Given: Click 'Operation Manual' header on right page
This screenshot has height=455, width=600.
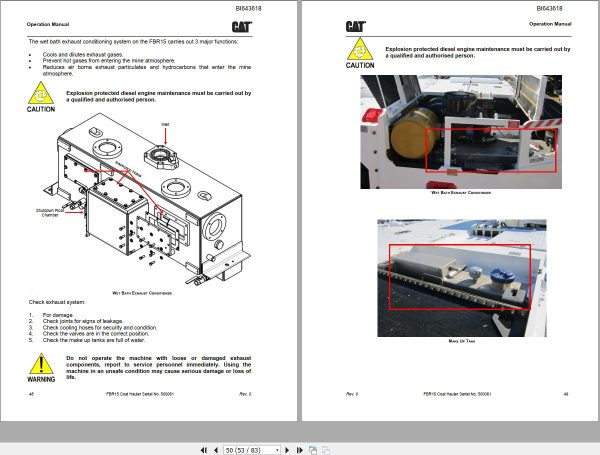Looking at the screenshot, I should click(x=550, y=24).
